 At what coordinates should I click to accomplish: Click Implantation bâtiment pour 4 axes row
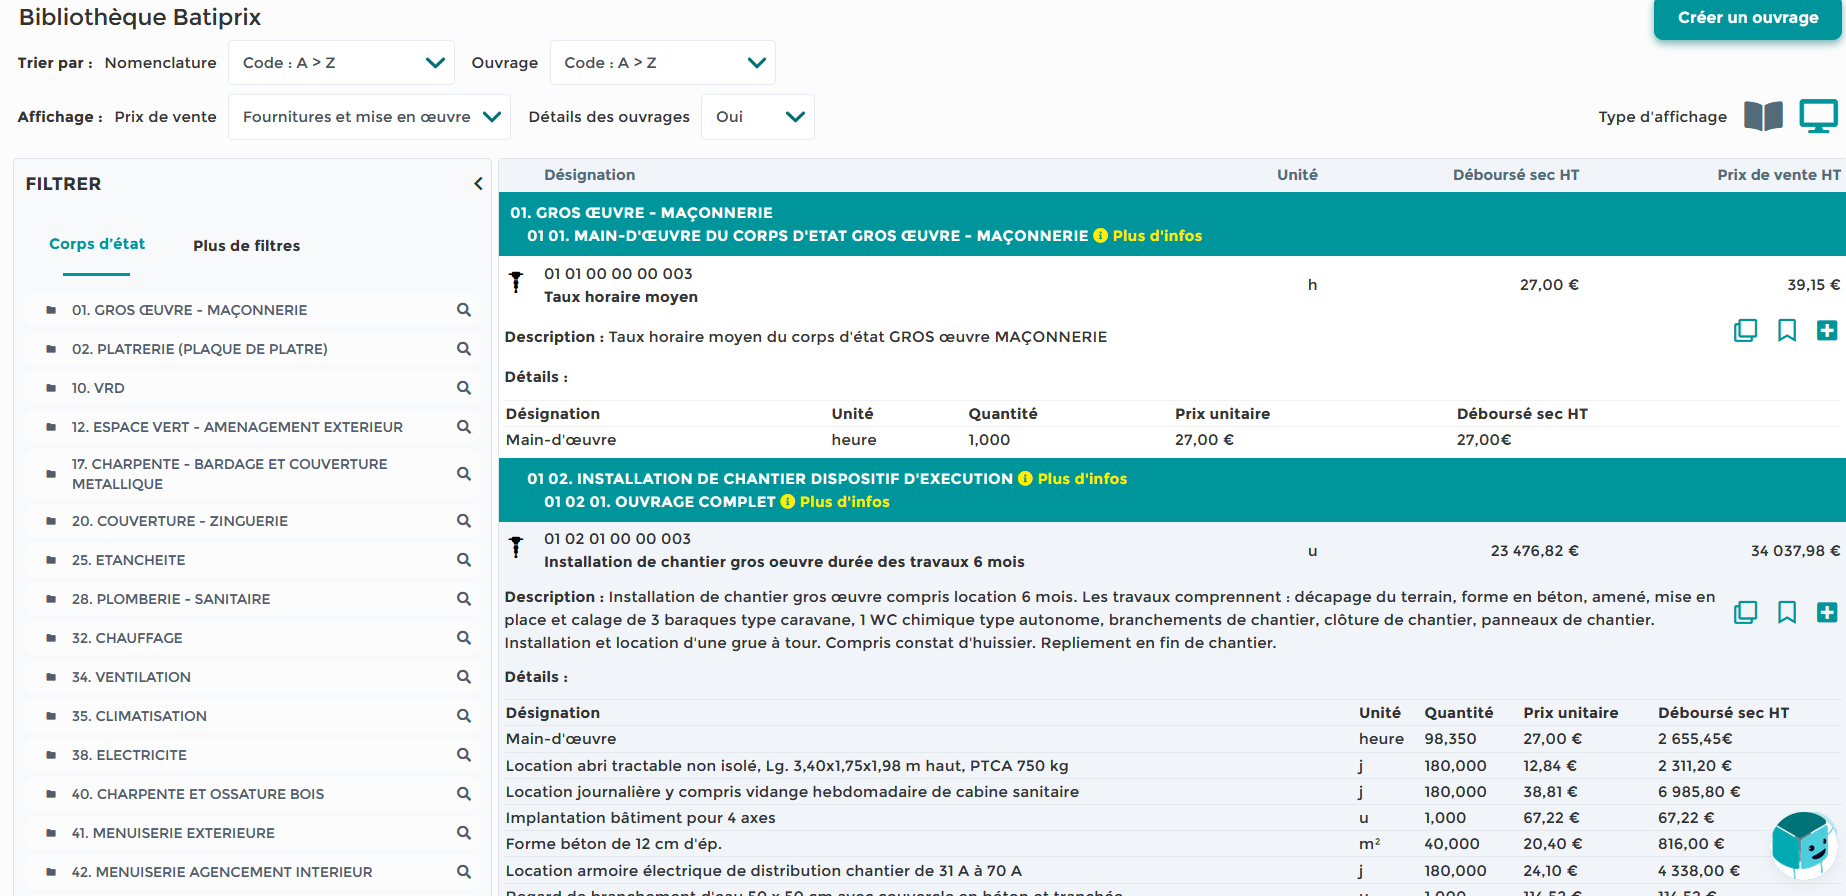pyautogui.click(x=1172, y=818)
